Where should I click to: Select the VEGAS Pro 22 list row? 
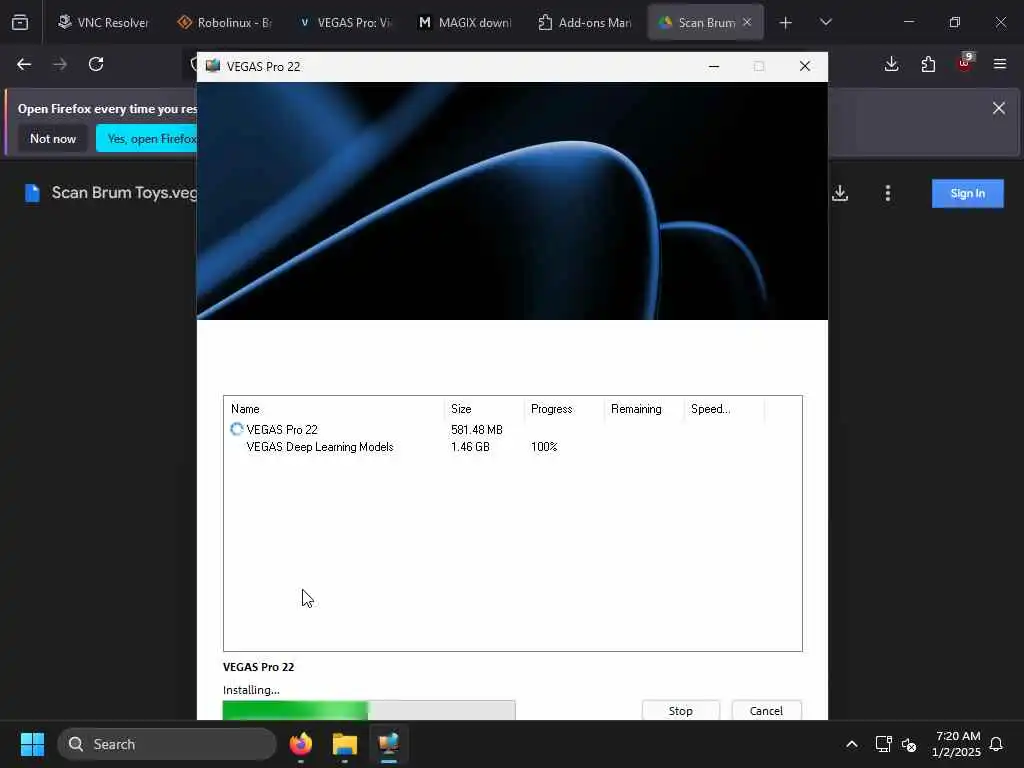[513, 430]
